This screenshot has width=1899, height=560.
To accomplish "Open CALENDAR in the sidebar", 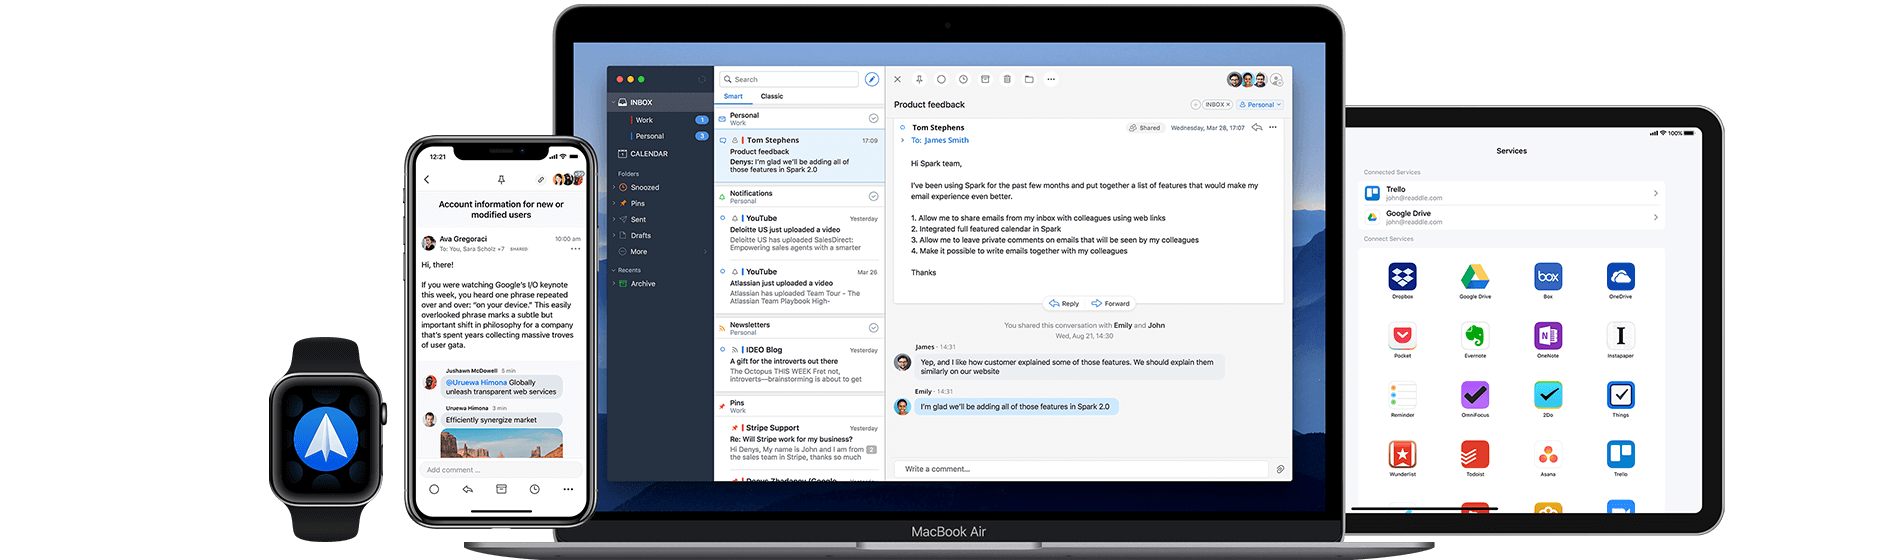I will click(x=648, y=154).
